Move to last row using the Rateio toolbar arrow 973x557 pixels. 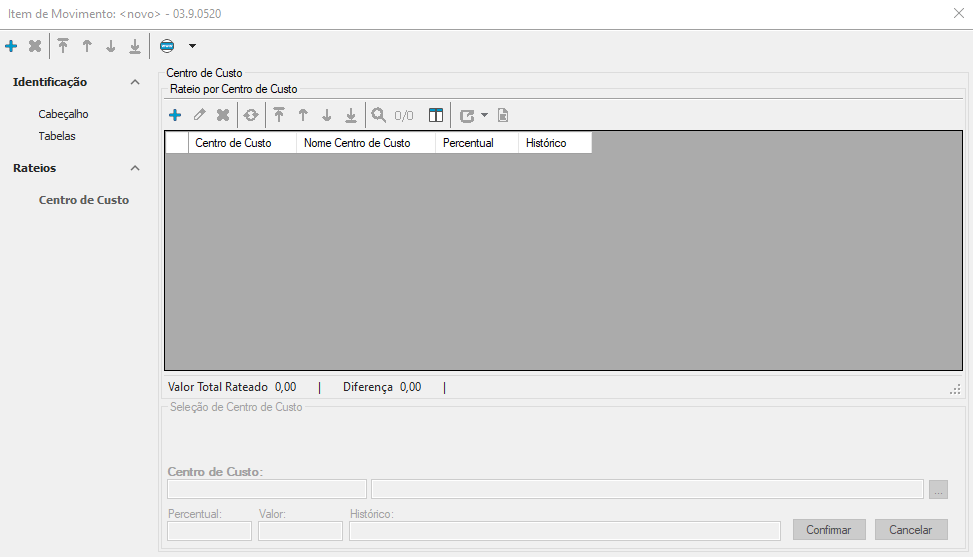click(351, 115)
